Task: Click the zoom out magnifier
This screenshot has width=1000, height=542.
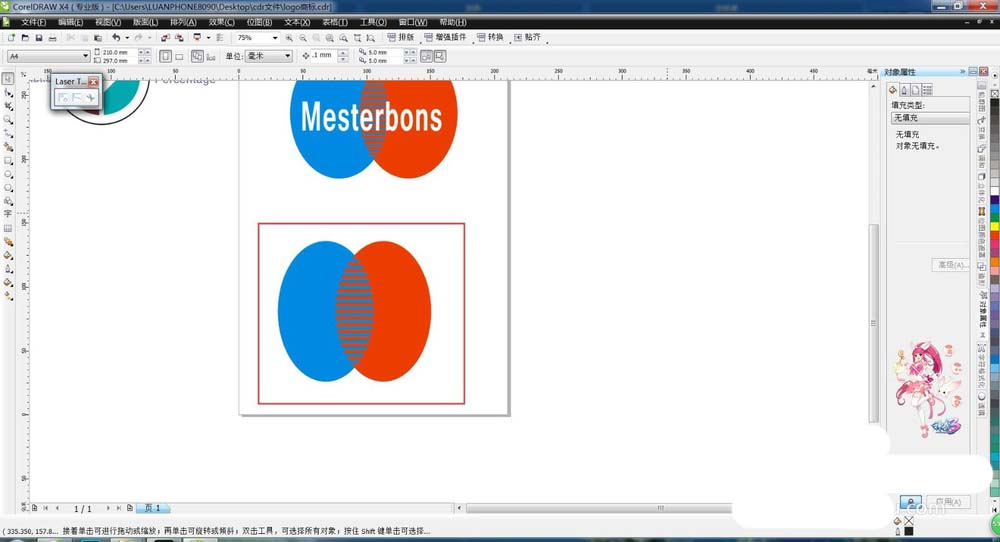Action: [303, 38]
